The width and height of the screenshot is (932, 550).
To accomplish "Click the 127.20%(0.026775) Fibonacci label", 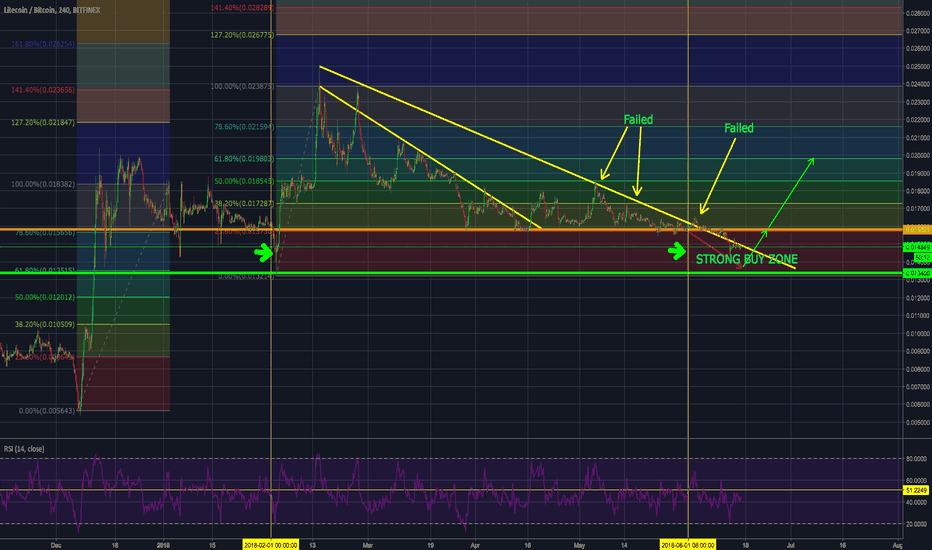I will pyautogui.click(x=243, y=35).
